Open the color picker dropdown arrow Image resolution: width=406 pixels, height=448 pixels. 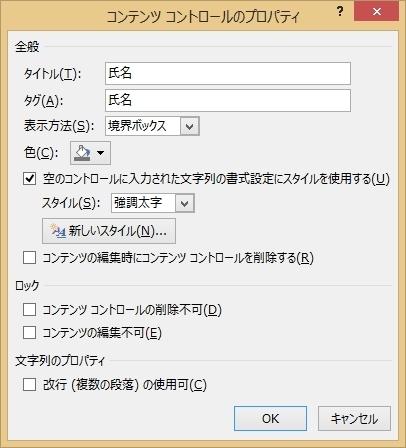[100, 153]
